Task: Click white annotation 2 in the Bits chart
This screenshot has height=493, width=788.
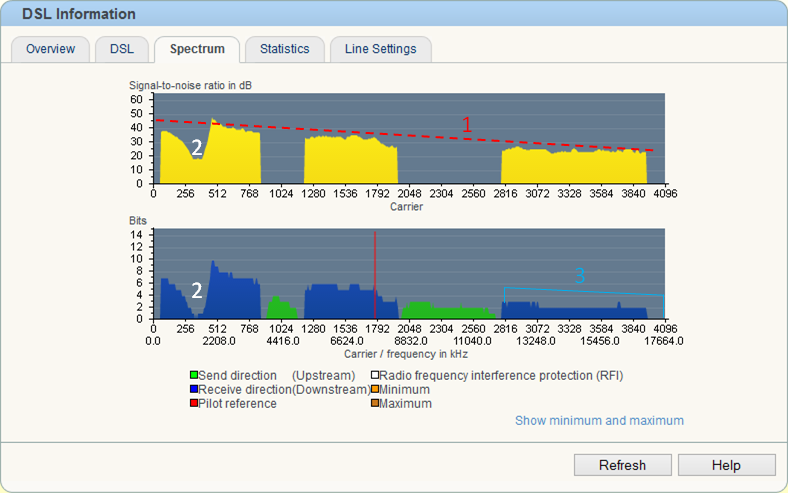Action: point(197,291)
